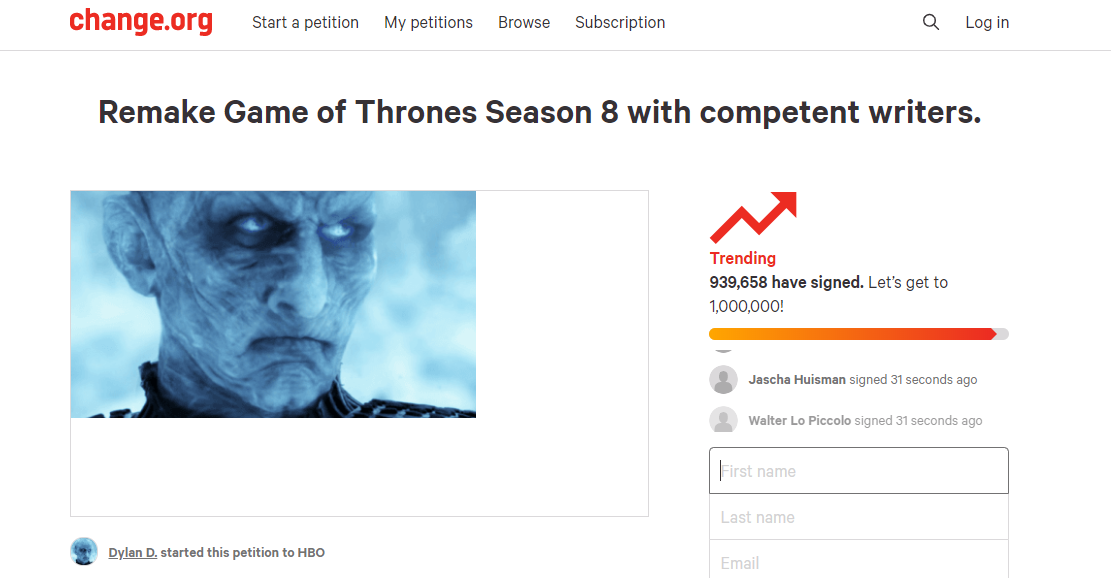Click Walter Lo Piccolo's avatar icon

tap(723, 421)
